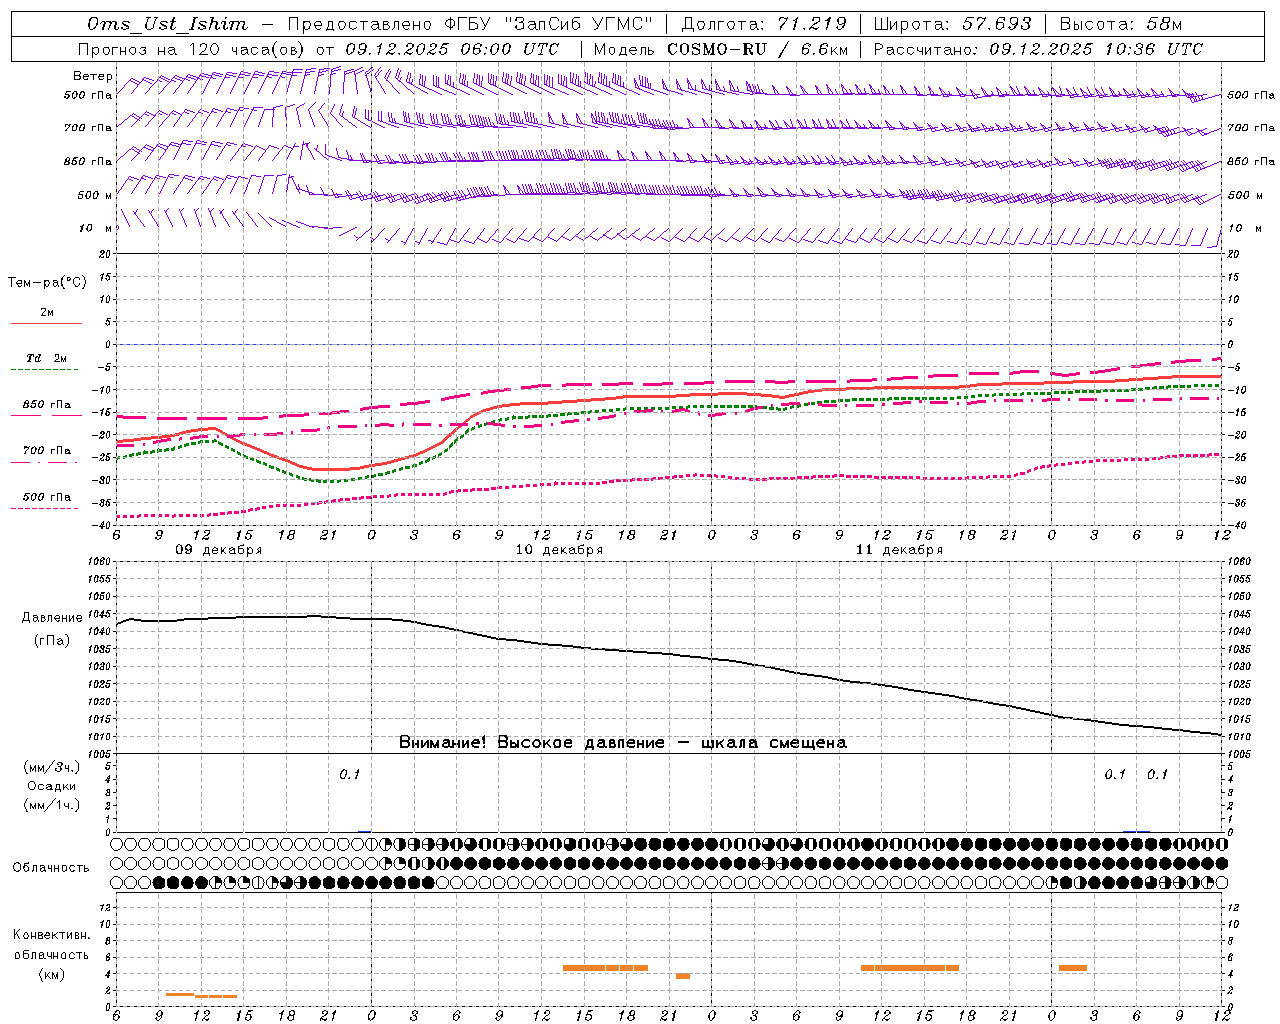Viewport: 1280px width, 1024px height.
Task: Click the Конвективн. convective cloud label
Action: (51, 935)
